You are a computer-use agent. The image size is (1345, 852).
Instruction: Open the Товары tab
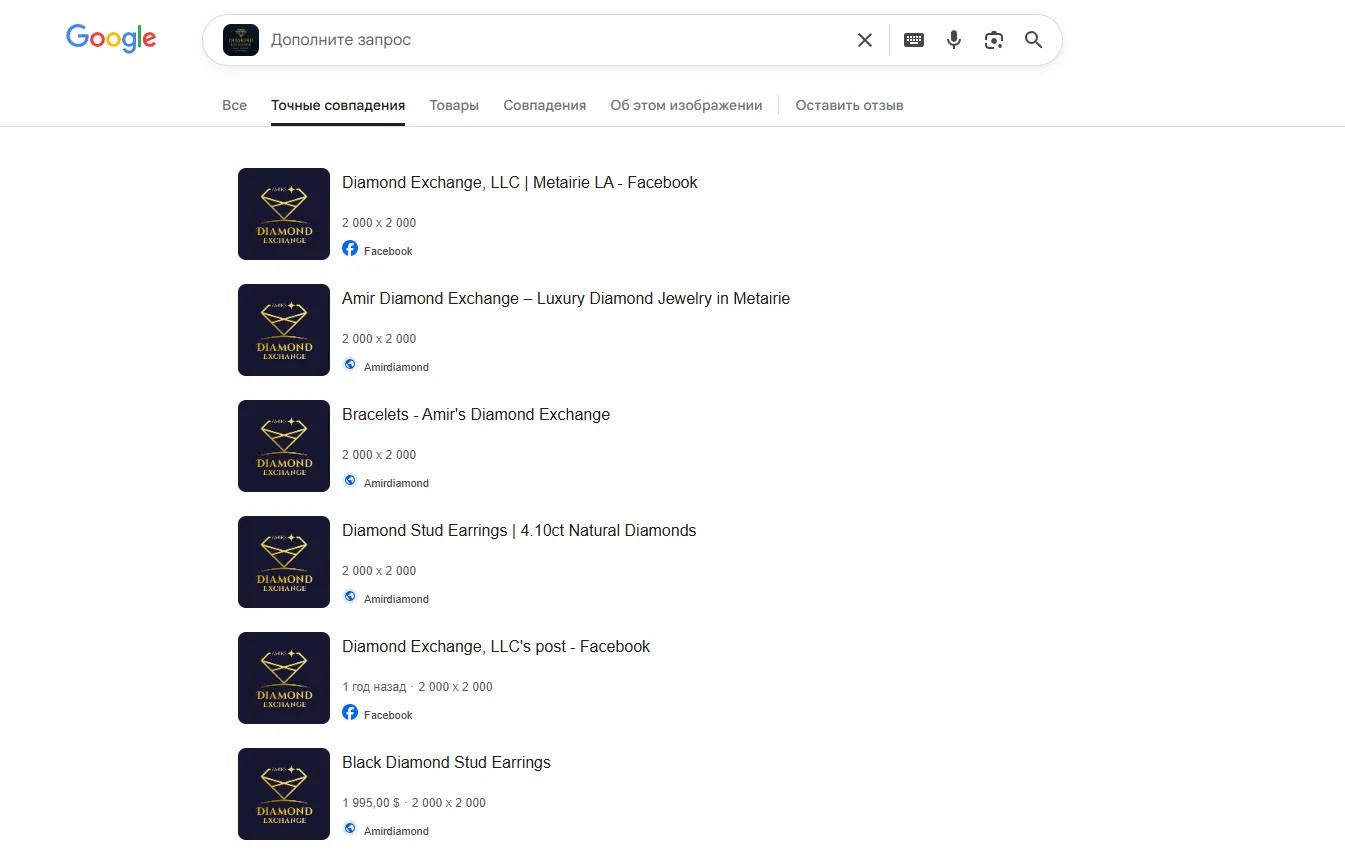click(x=454, y=105)
